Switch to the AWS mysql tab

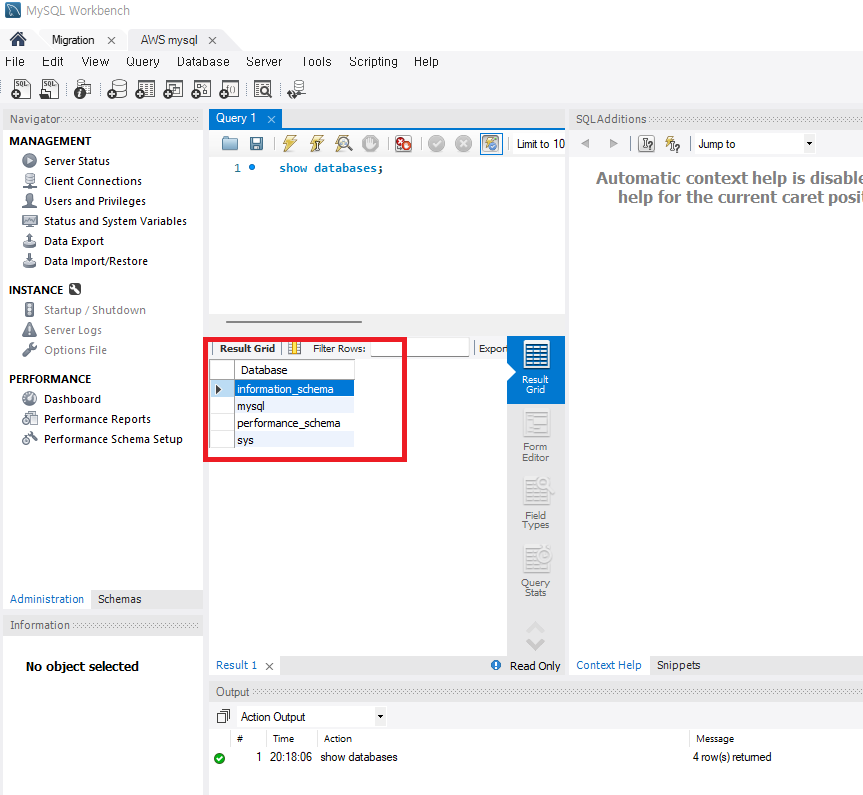pos(169,40)
